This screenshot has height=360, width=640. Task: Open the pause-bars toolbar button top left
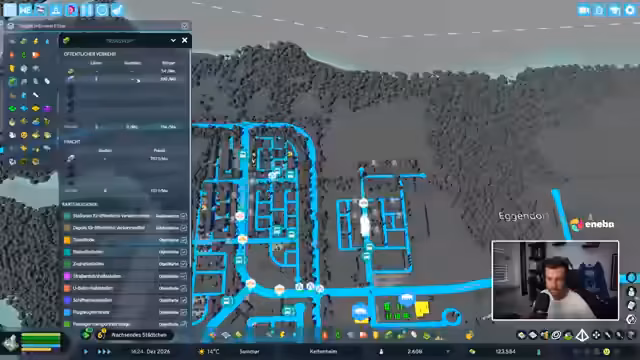click(87, 10)
